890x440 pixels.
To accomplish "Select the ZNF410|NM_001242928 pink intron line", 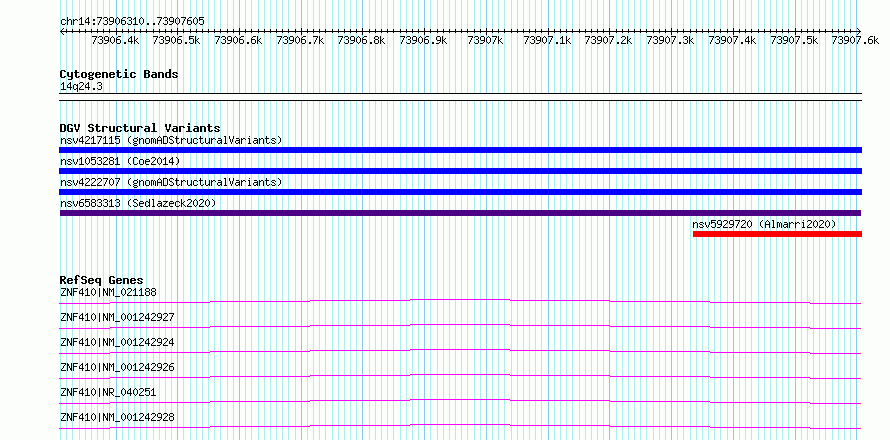I will click(460, 426).
